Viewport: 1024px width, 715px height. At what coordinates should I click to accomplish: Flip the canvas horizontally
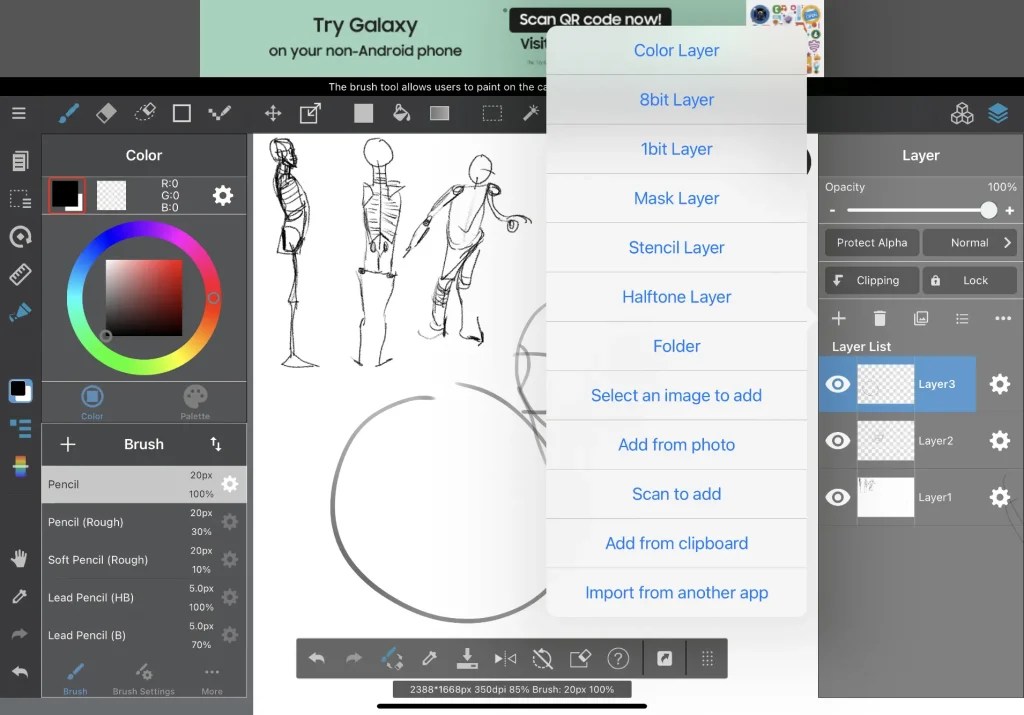point(503,658)
